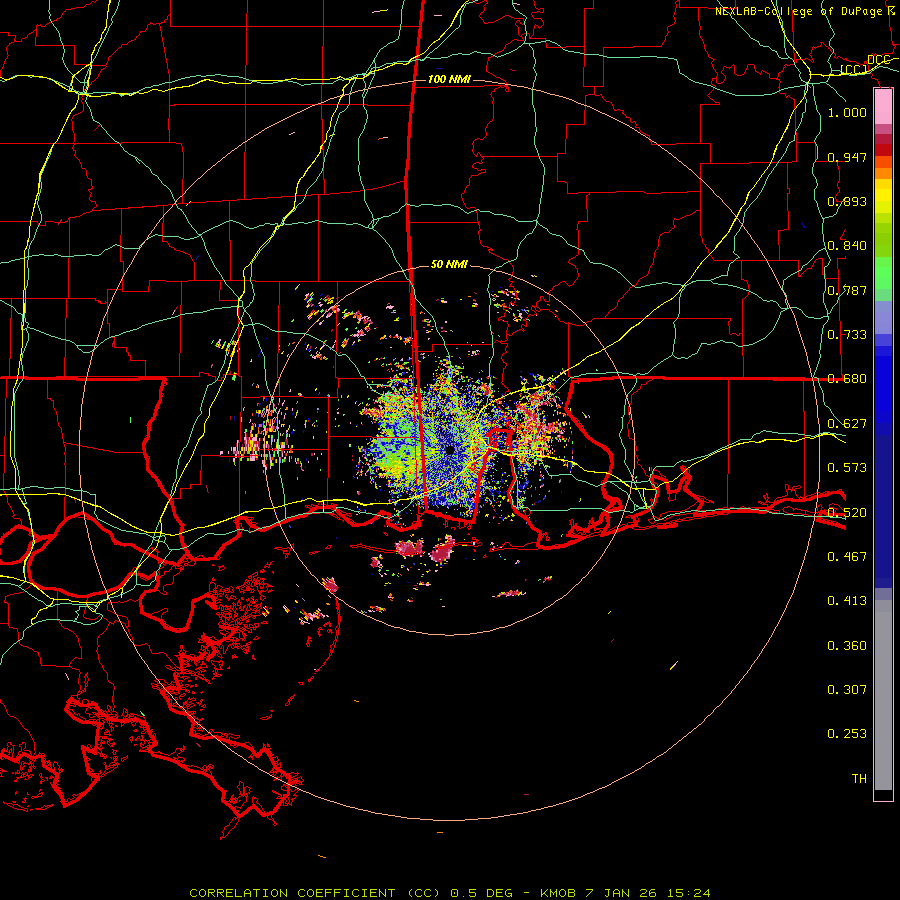Select the 0.467 scale value
This screenshot has height=900, width=900.
coord(847,557)
